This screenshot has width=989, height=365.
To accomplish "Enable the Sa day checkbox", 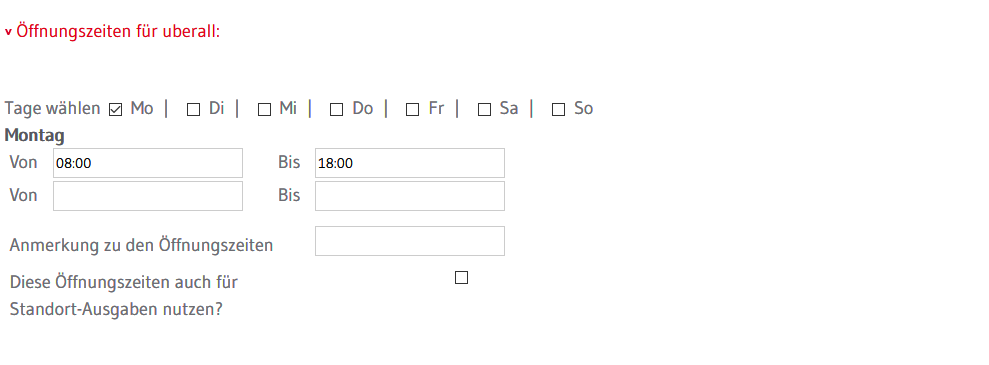I will (484, 110).
